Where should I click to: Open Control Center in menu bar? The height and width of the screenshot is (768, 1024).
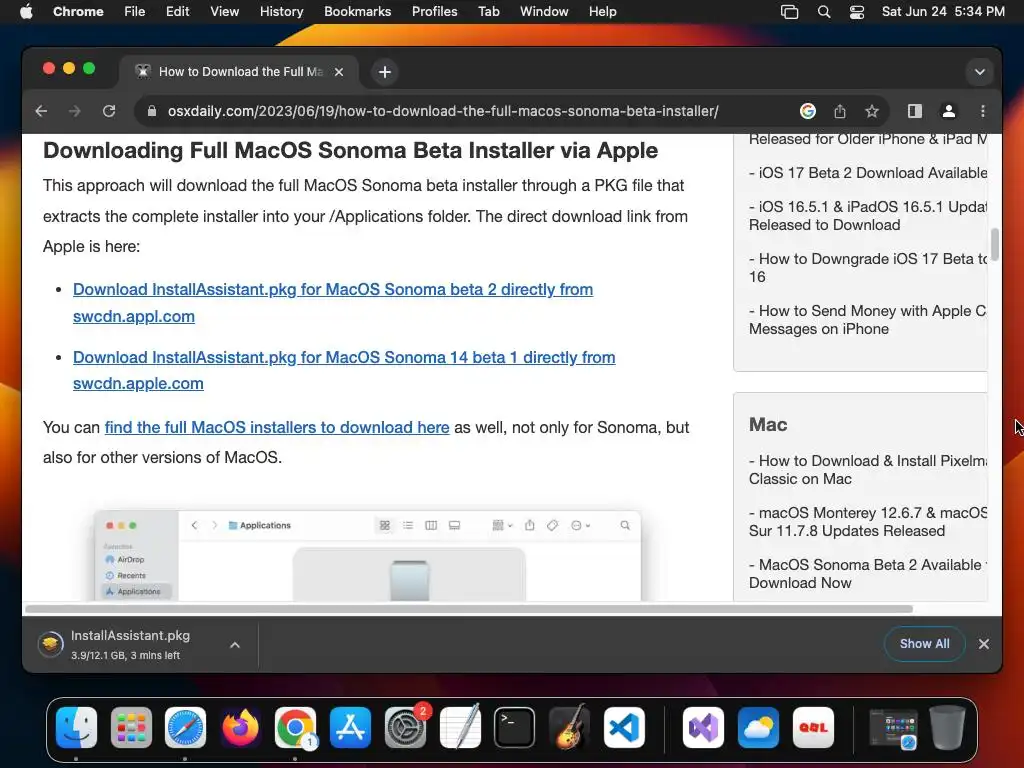click(x=857, y=12)
